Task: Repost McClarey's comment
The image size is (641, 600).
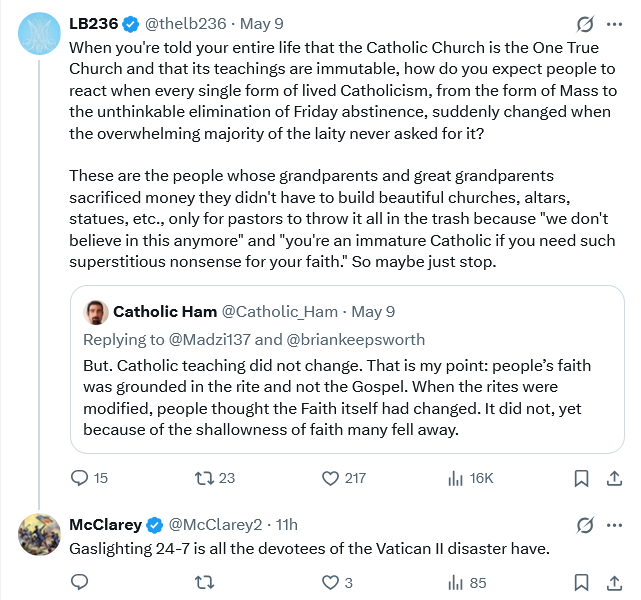Action: [204, 582]
